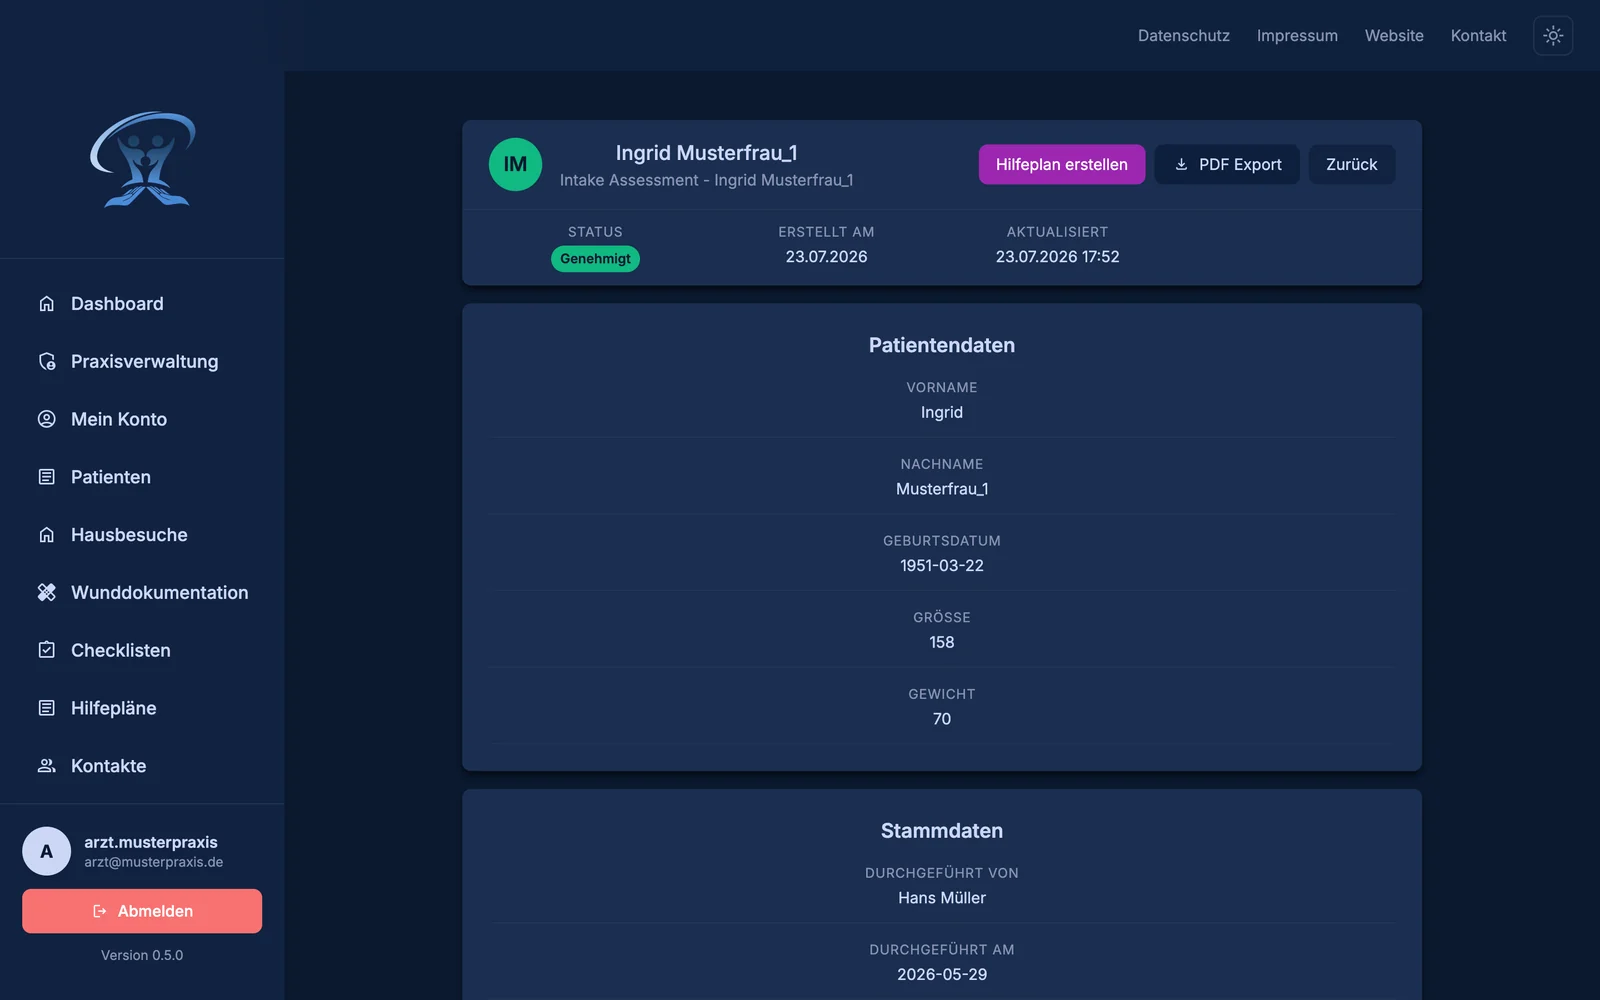Click Nachname value Musterfrau_1
This screenshot has width=1600, height=1000.
[x=942, y=489]
